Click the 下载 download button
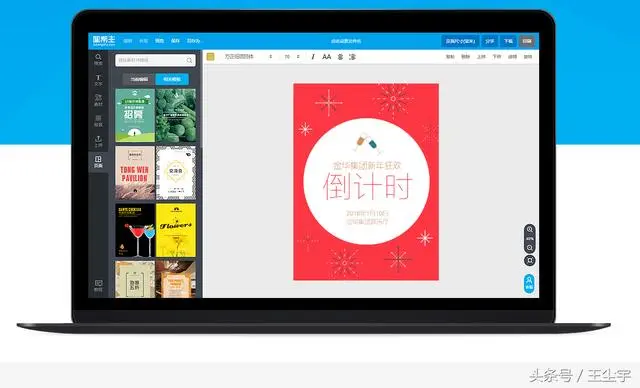 click(508, 41)
